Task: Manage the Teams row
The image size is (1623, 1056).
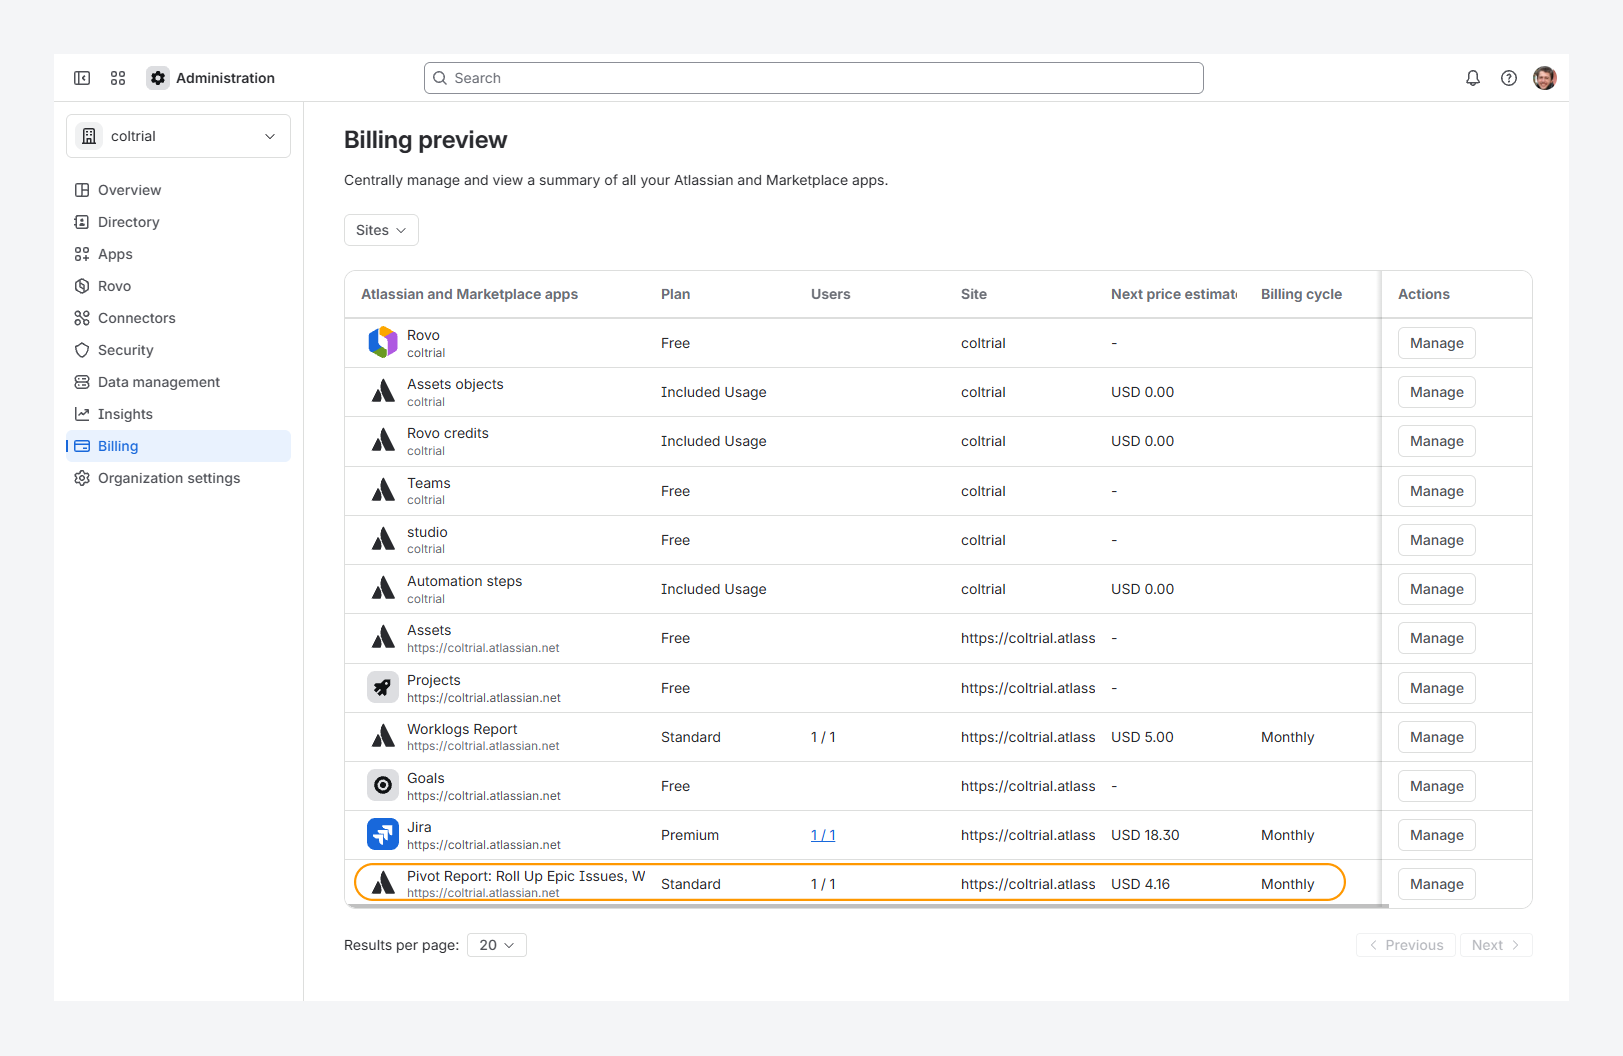Action: [1437, 491]
